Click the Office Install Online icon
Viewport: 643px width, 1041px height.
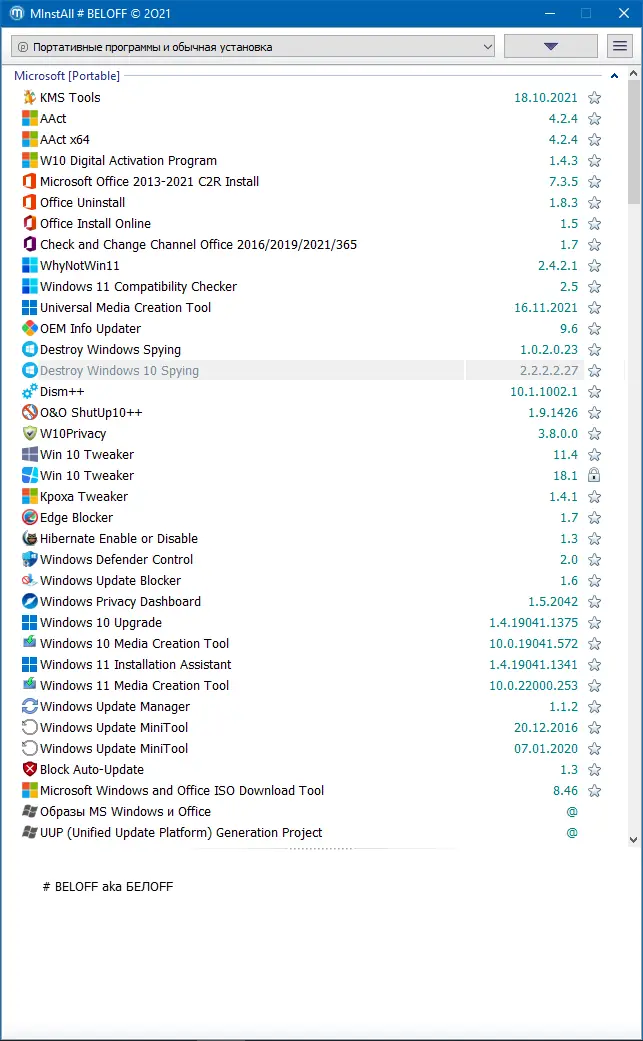(x=29, y=224)
